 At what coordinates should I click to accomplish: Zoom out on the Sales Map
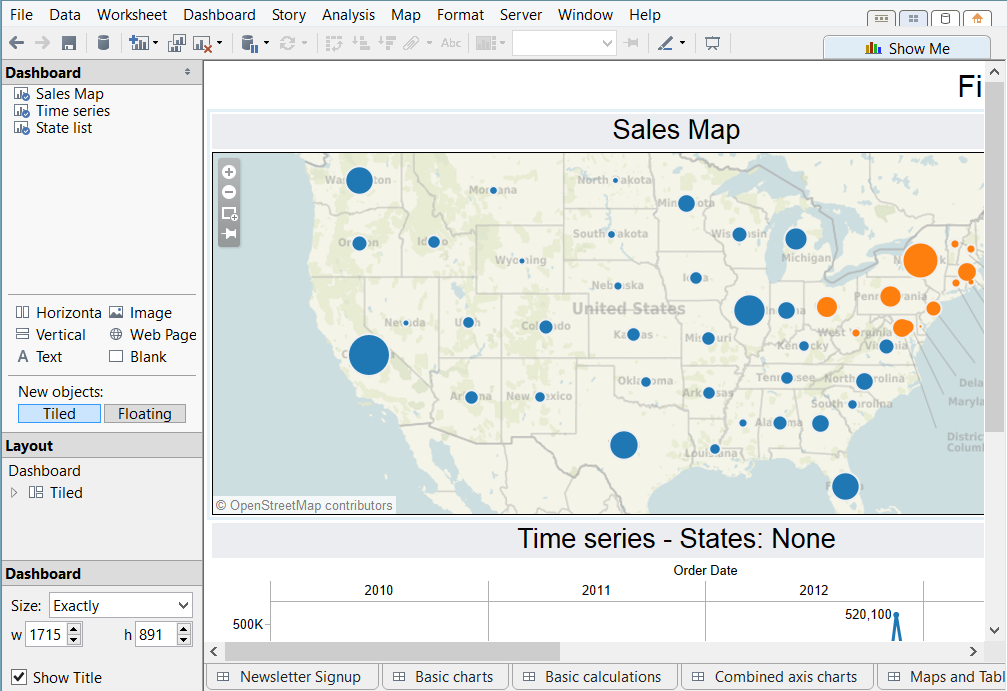(229, 192)
